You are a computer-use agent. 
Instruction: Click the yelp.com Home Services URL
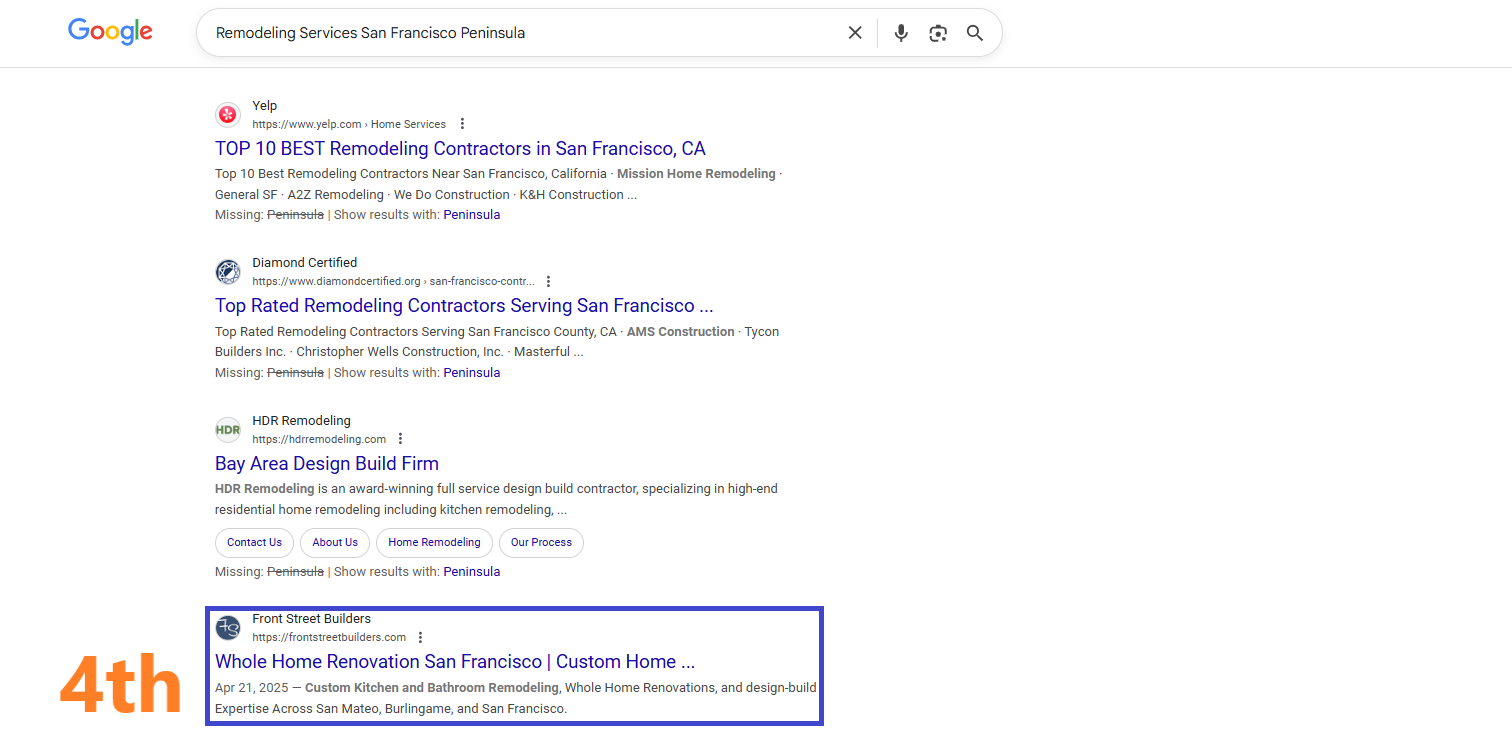(349, 125)
